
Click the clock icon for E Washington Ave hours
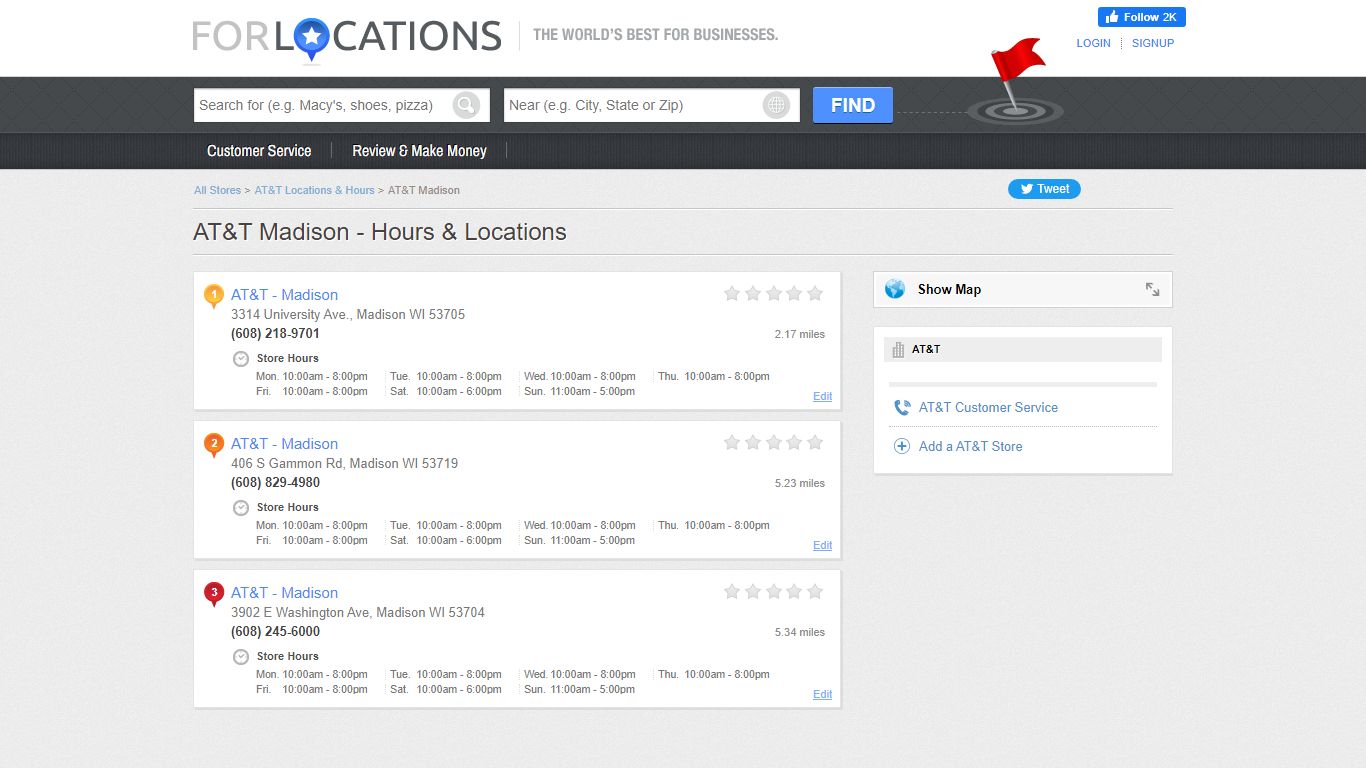point(241,657)
